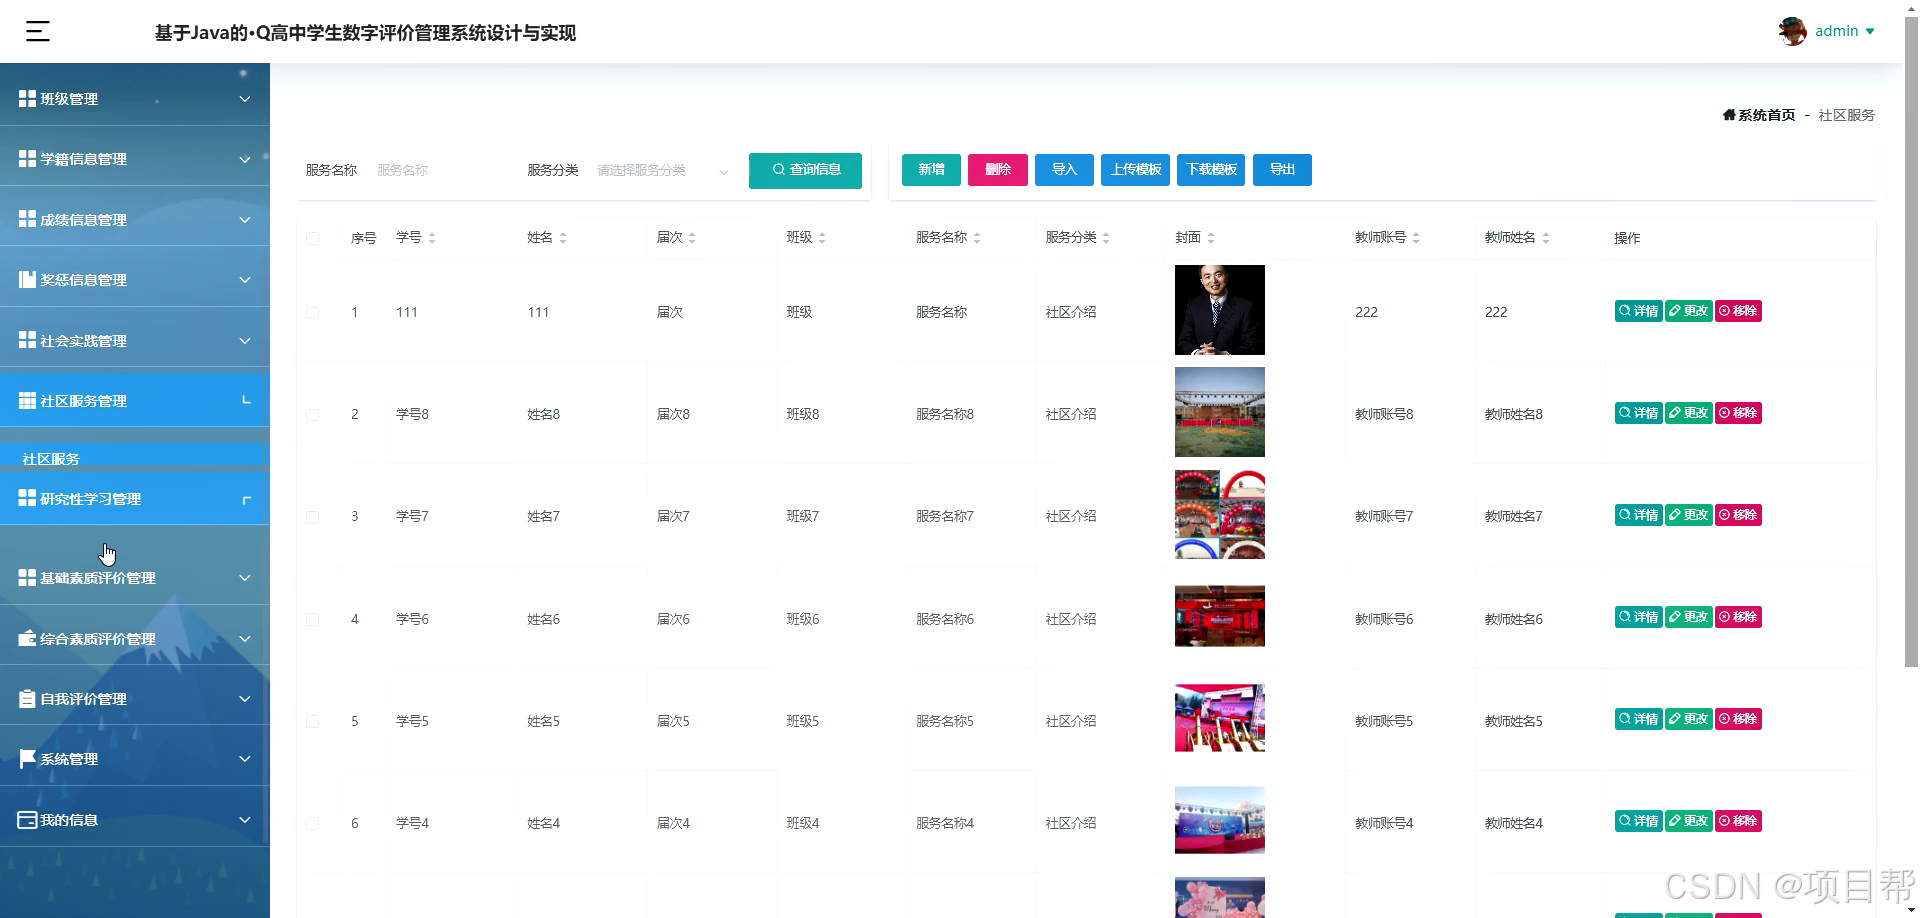
Task: Check the row checkbox for 学号8
Action: 313,415
